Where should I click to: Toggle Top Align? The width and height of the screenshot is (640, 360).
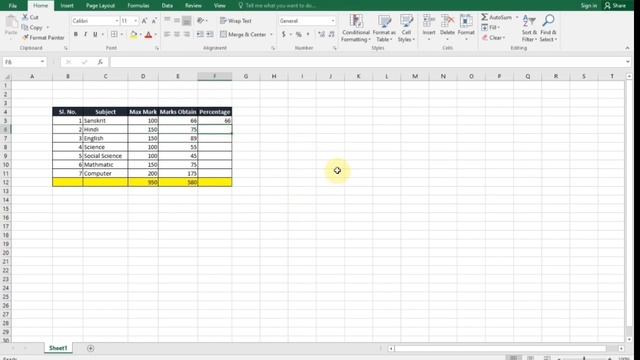(167, 20)
